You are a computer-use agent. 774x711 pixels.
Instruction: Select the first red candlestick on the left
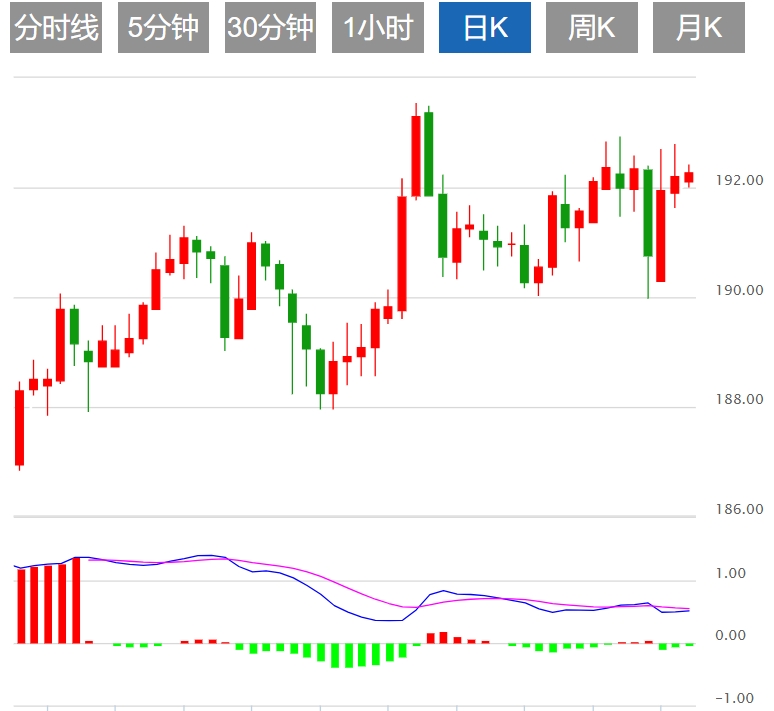(x=19, y=428)
